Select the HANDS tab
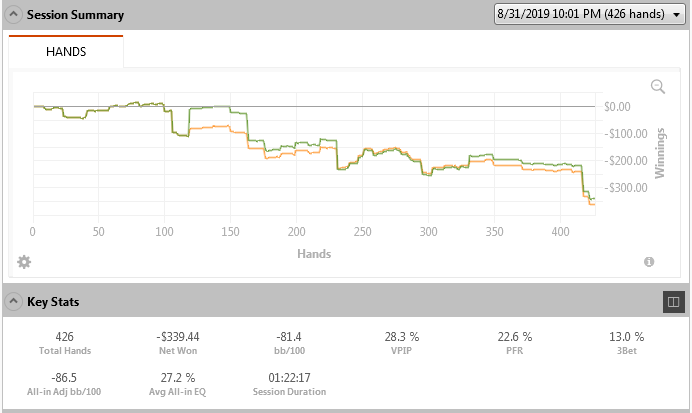 click(x=66, y=52)
